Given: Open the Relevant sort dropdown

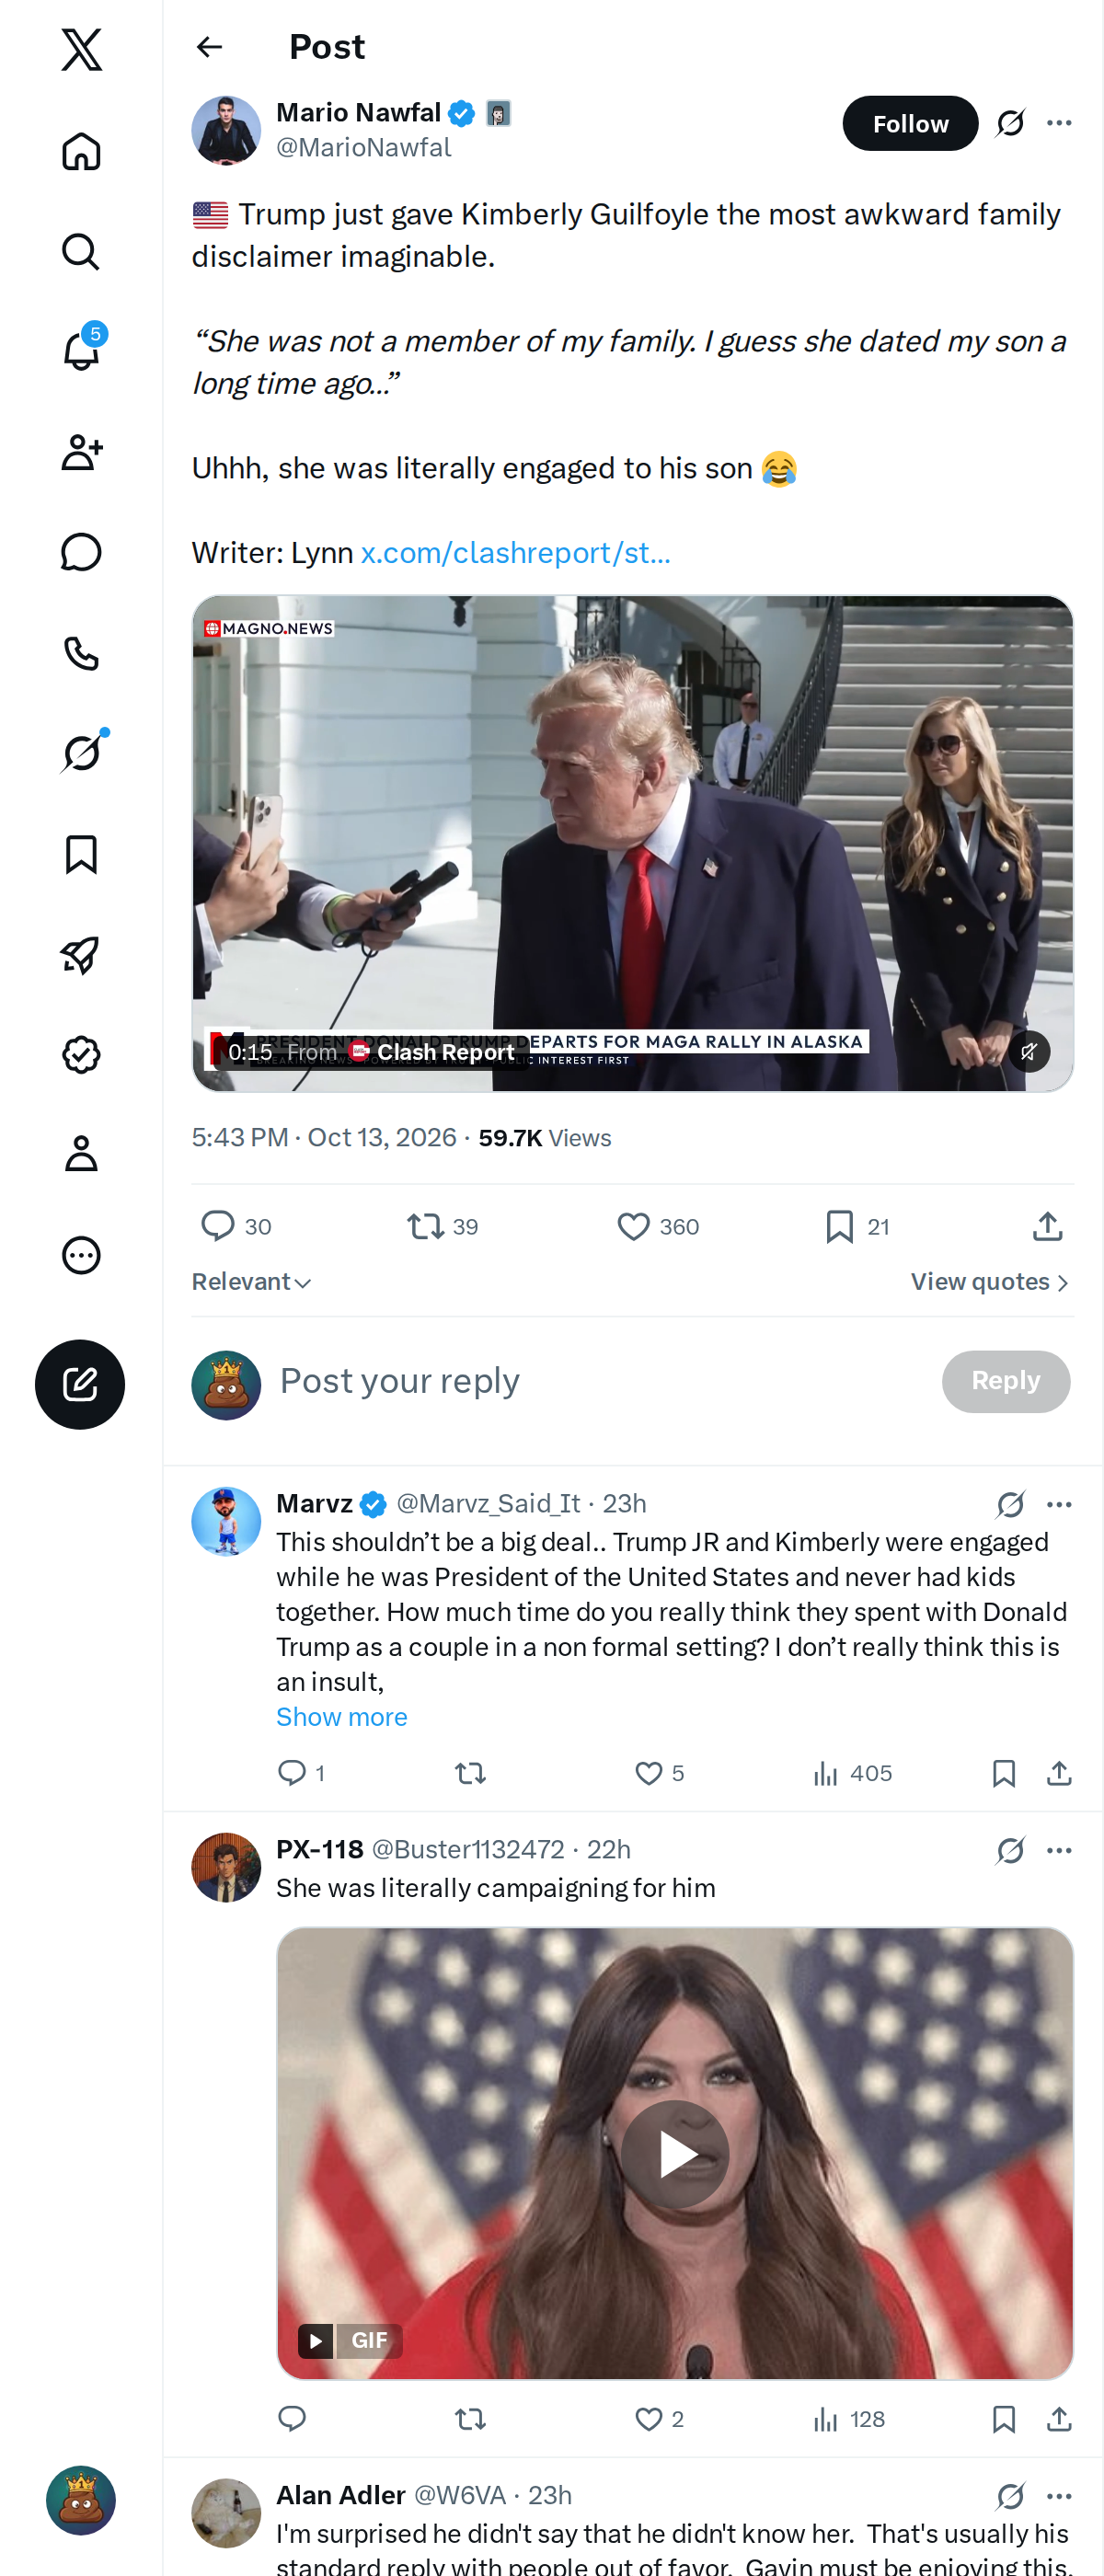Looking at the screenshot, I should point(251,1282).
